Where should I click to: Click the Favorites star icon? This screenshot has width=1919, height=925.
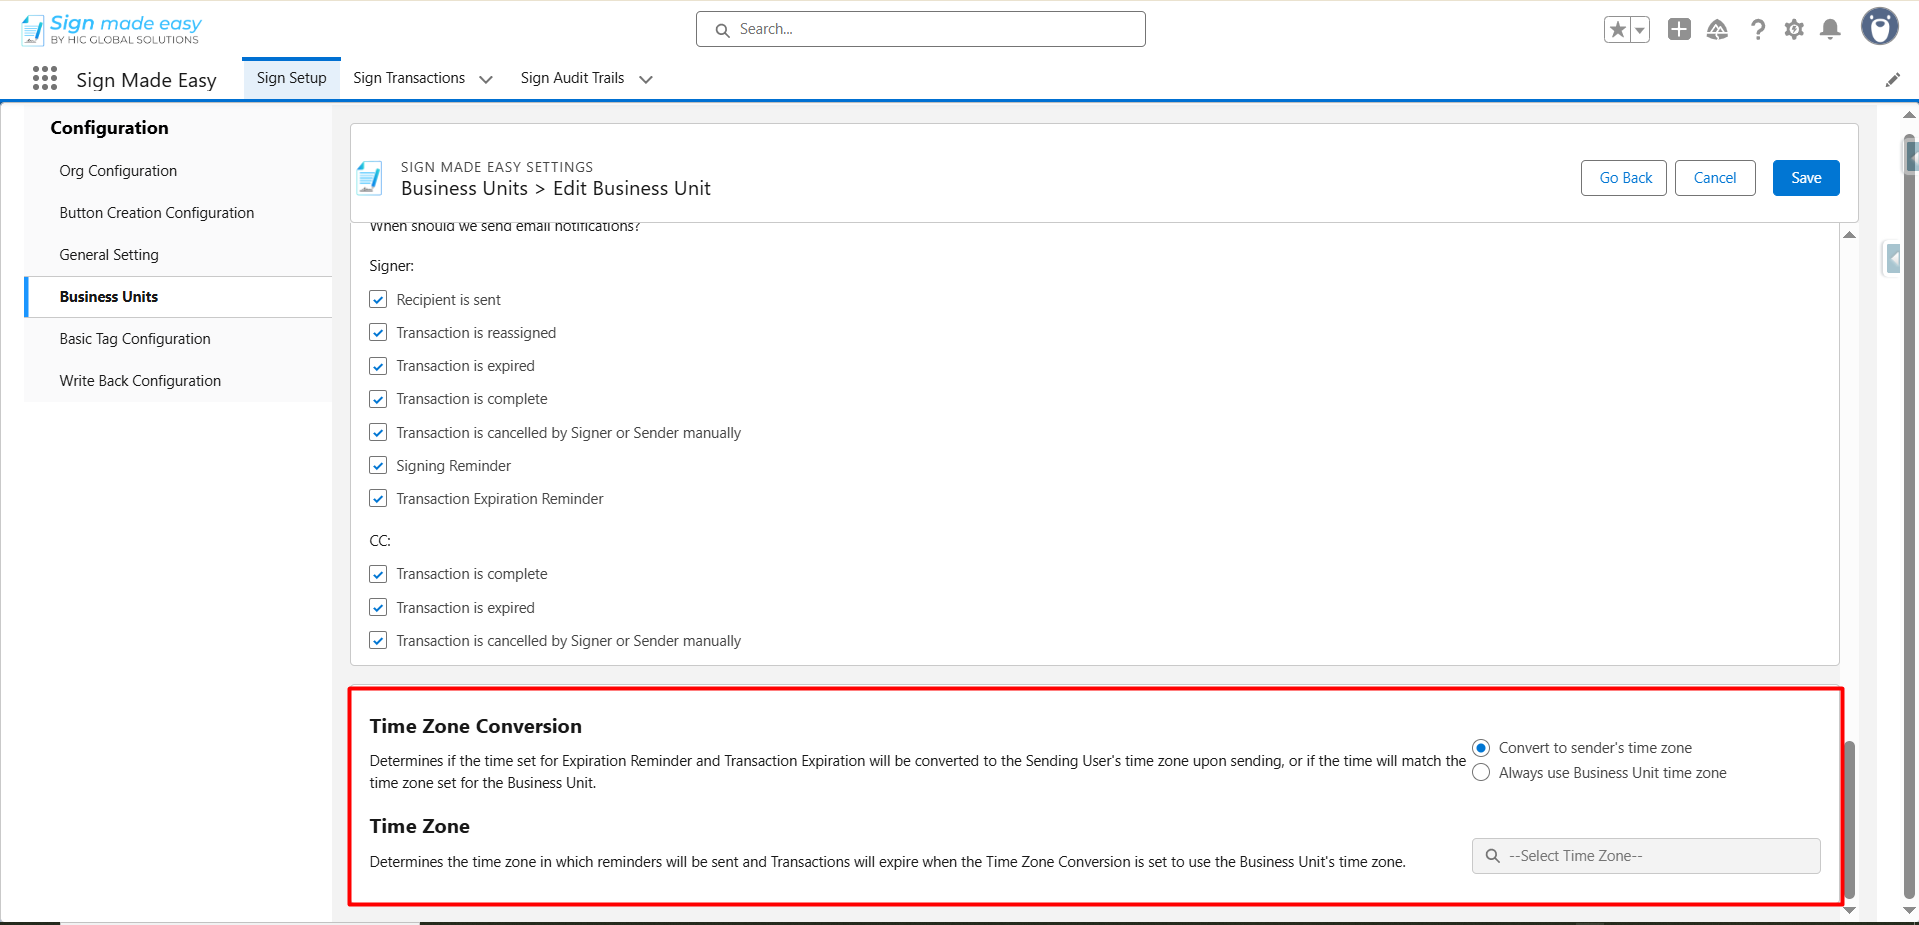coord(1617,30)
